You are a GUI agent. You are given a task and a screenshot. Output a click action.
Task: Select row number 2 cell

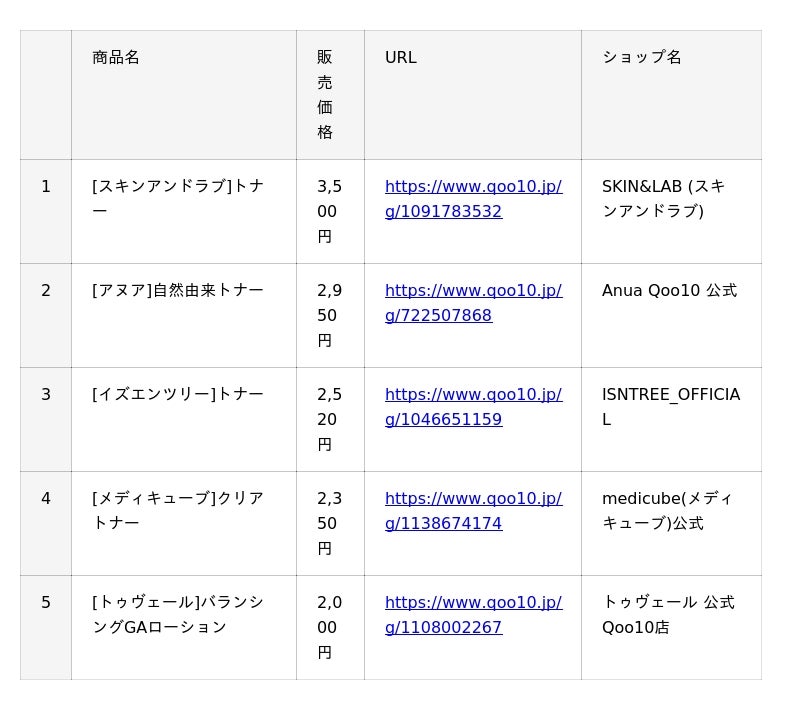(x=46, y=291)
